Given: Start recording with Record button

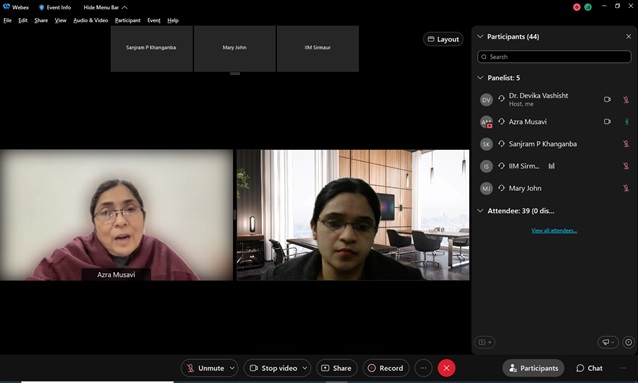Looking at the screenshot, I should pos(386,368).
